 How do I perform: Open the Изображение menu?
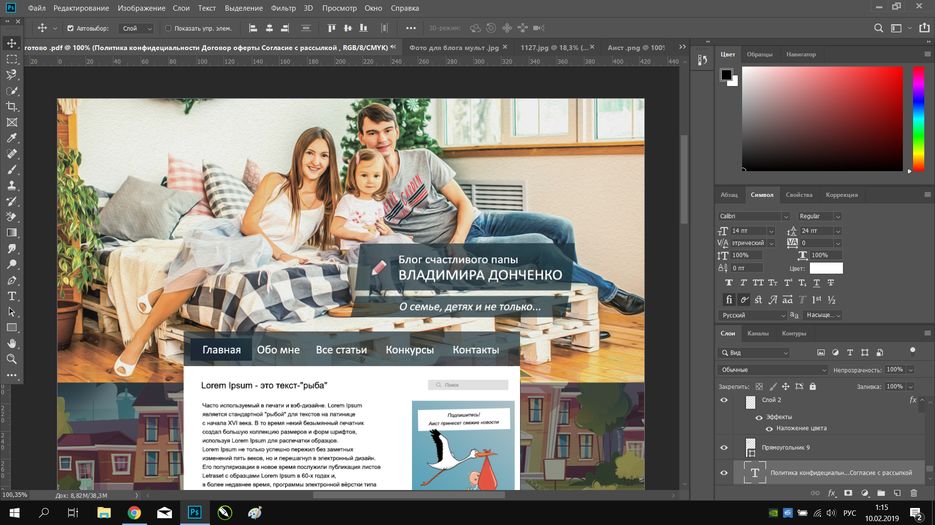pyautogui.click(x=141, y=8)
